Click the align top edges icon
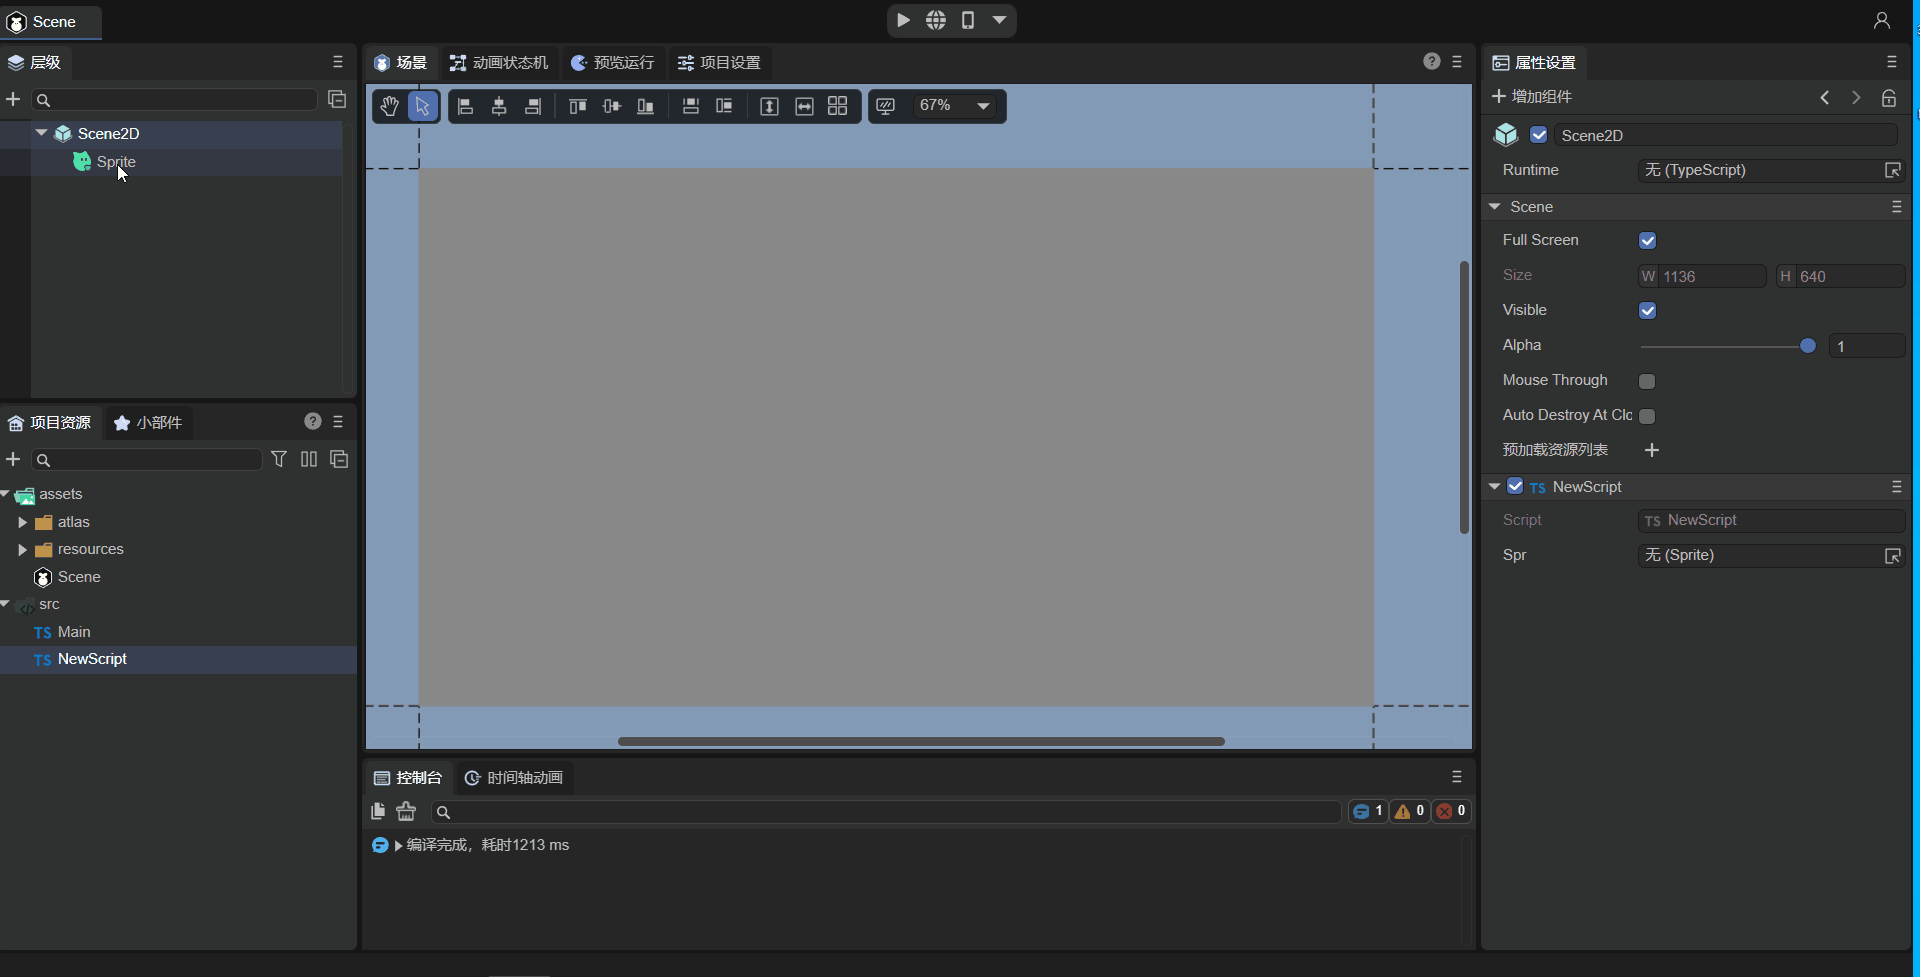 577,106
